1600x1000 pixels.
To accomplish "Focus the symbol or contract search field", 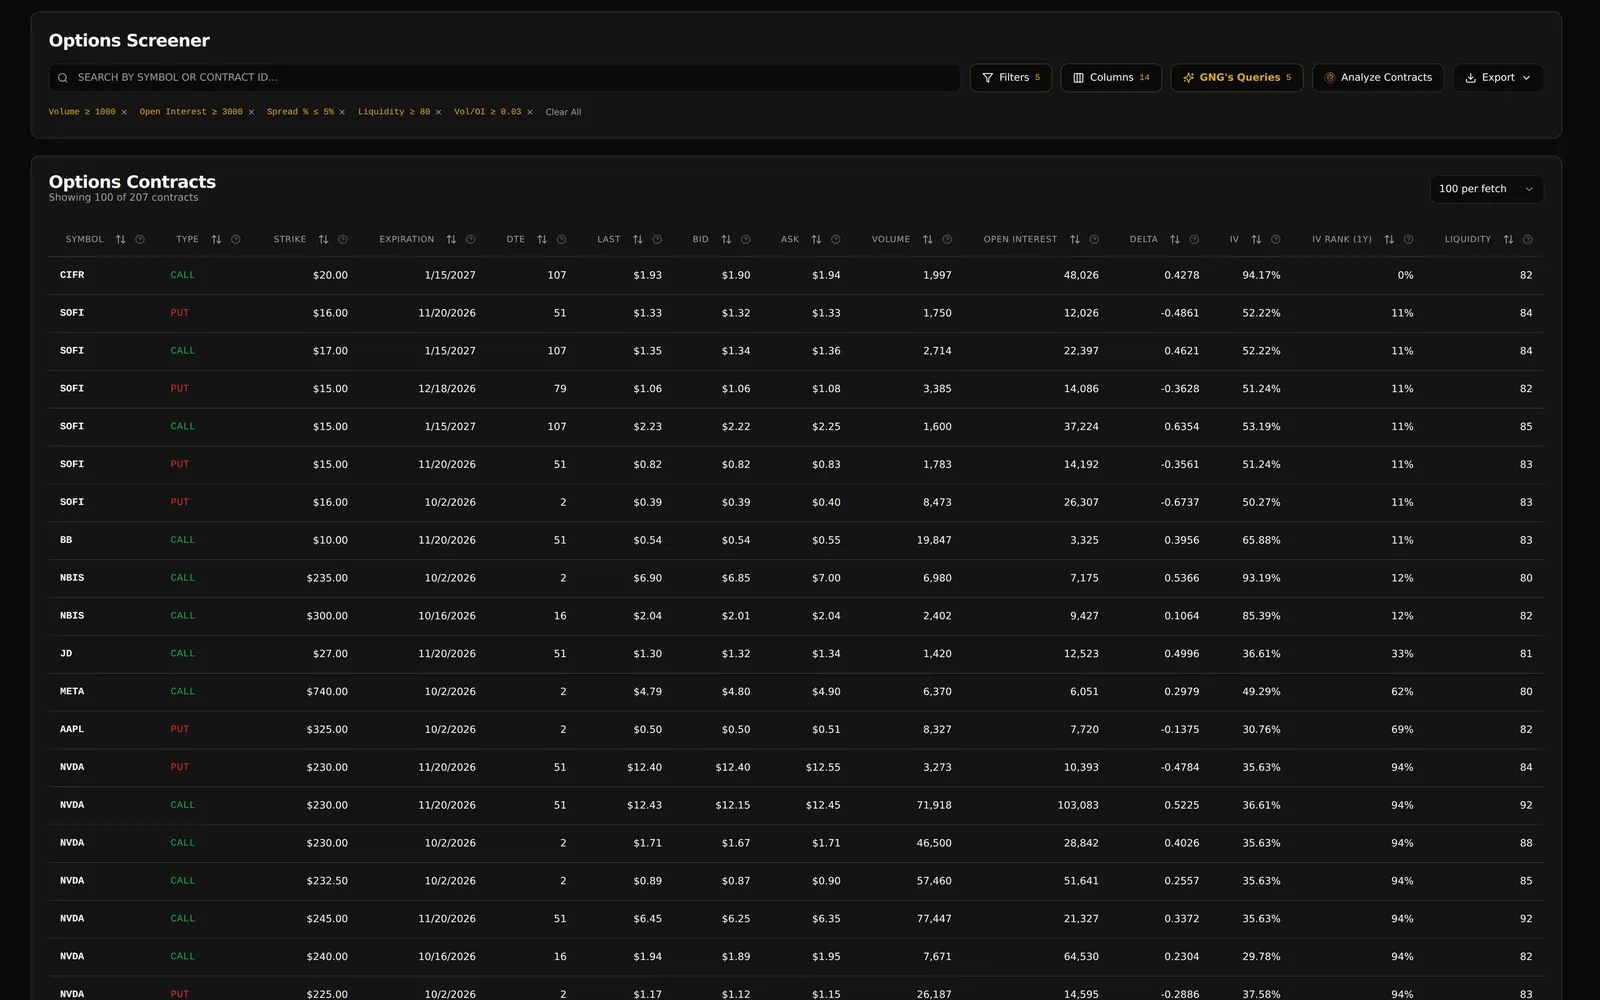I will 505,78.
